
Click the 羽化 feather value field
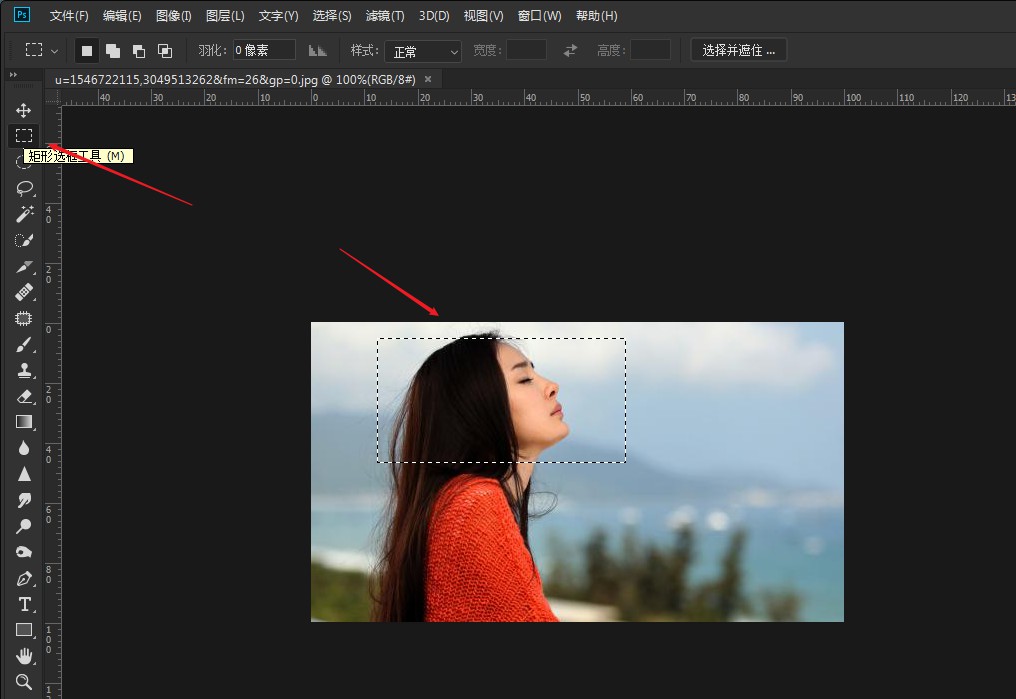[x=263, y=50]
